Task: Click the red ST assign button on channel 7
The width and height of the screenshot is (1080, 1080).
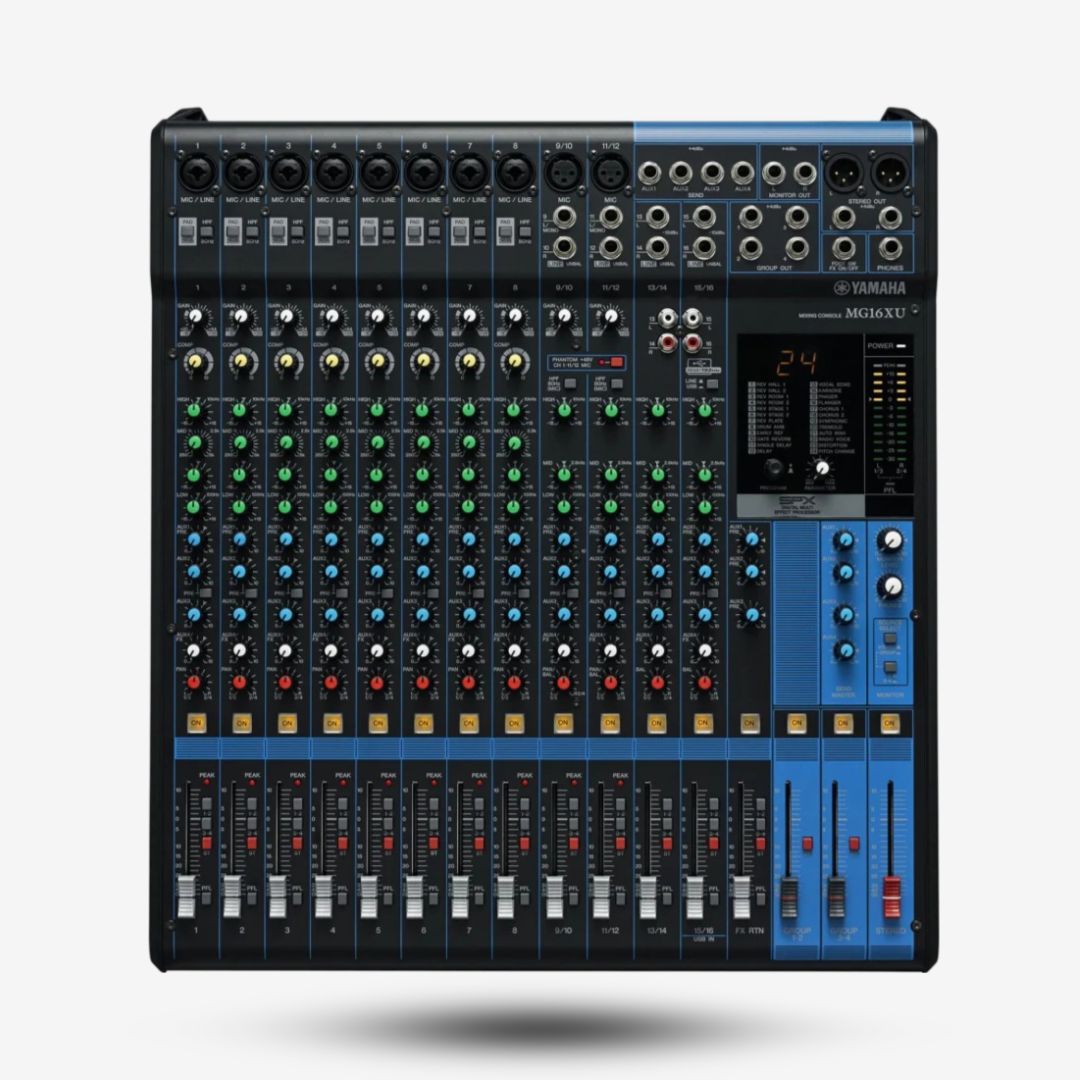Action: [x=479, y=843]
